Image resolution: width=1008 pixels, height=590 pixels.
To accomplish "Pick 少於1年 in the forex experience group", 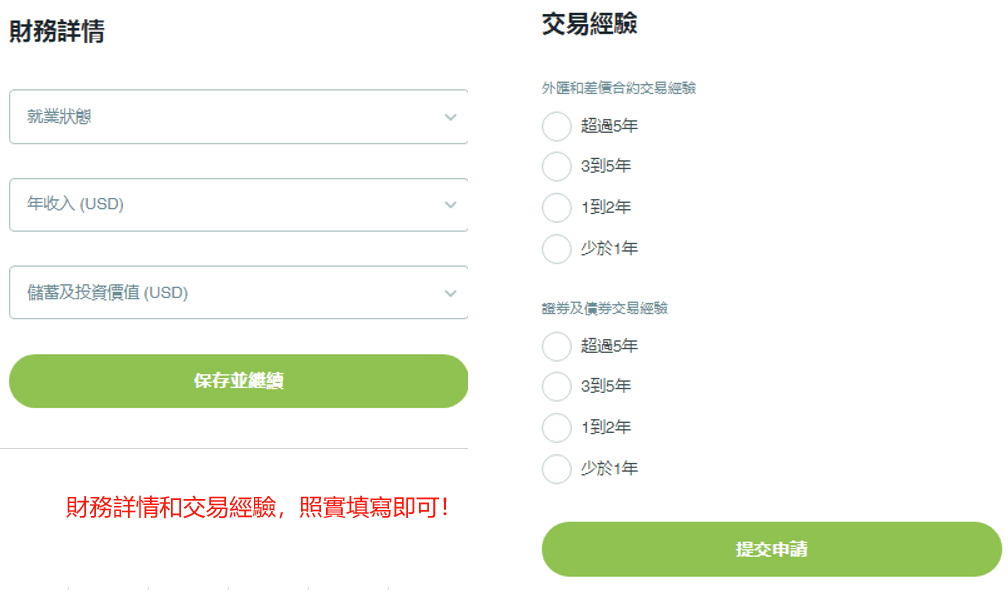I will pos(556,248).
